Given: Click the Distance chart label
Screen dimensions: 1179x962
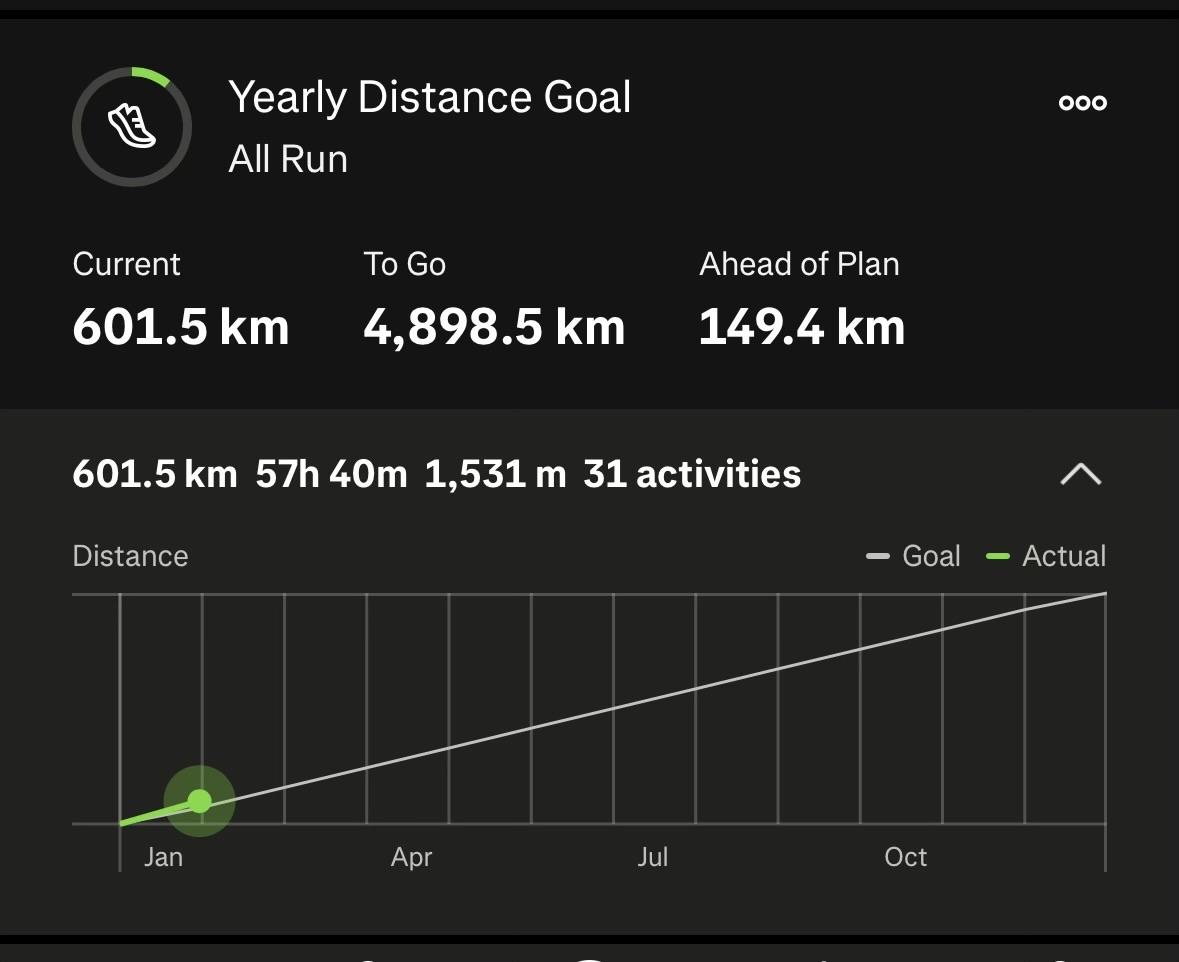Looking at the screenshot, I should (x=130, y=556).
